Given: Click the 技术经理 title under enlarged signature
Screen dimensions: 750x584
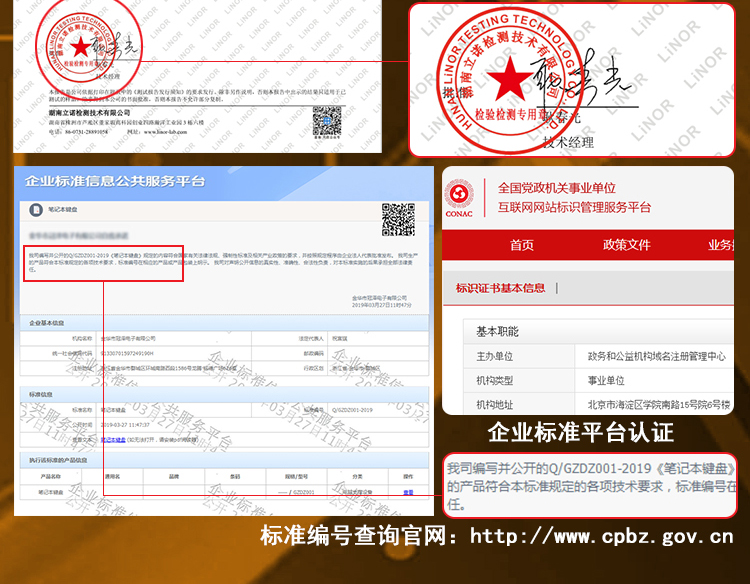Looking at the screenshot, I should point(568,142).
